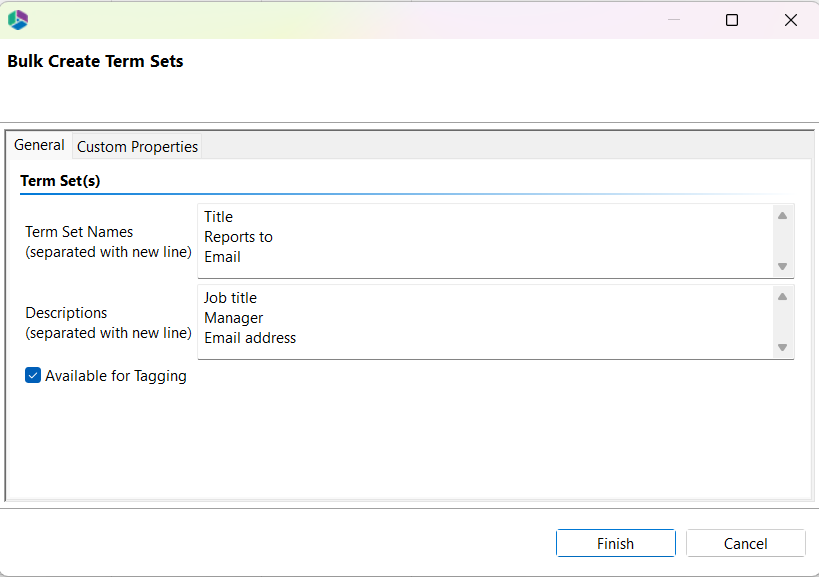Minimize the dialog window

676,20
